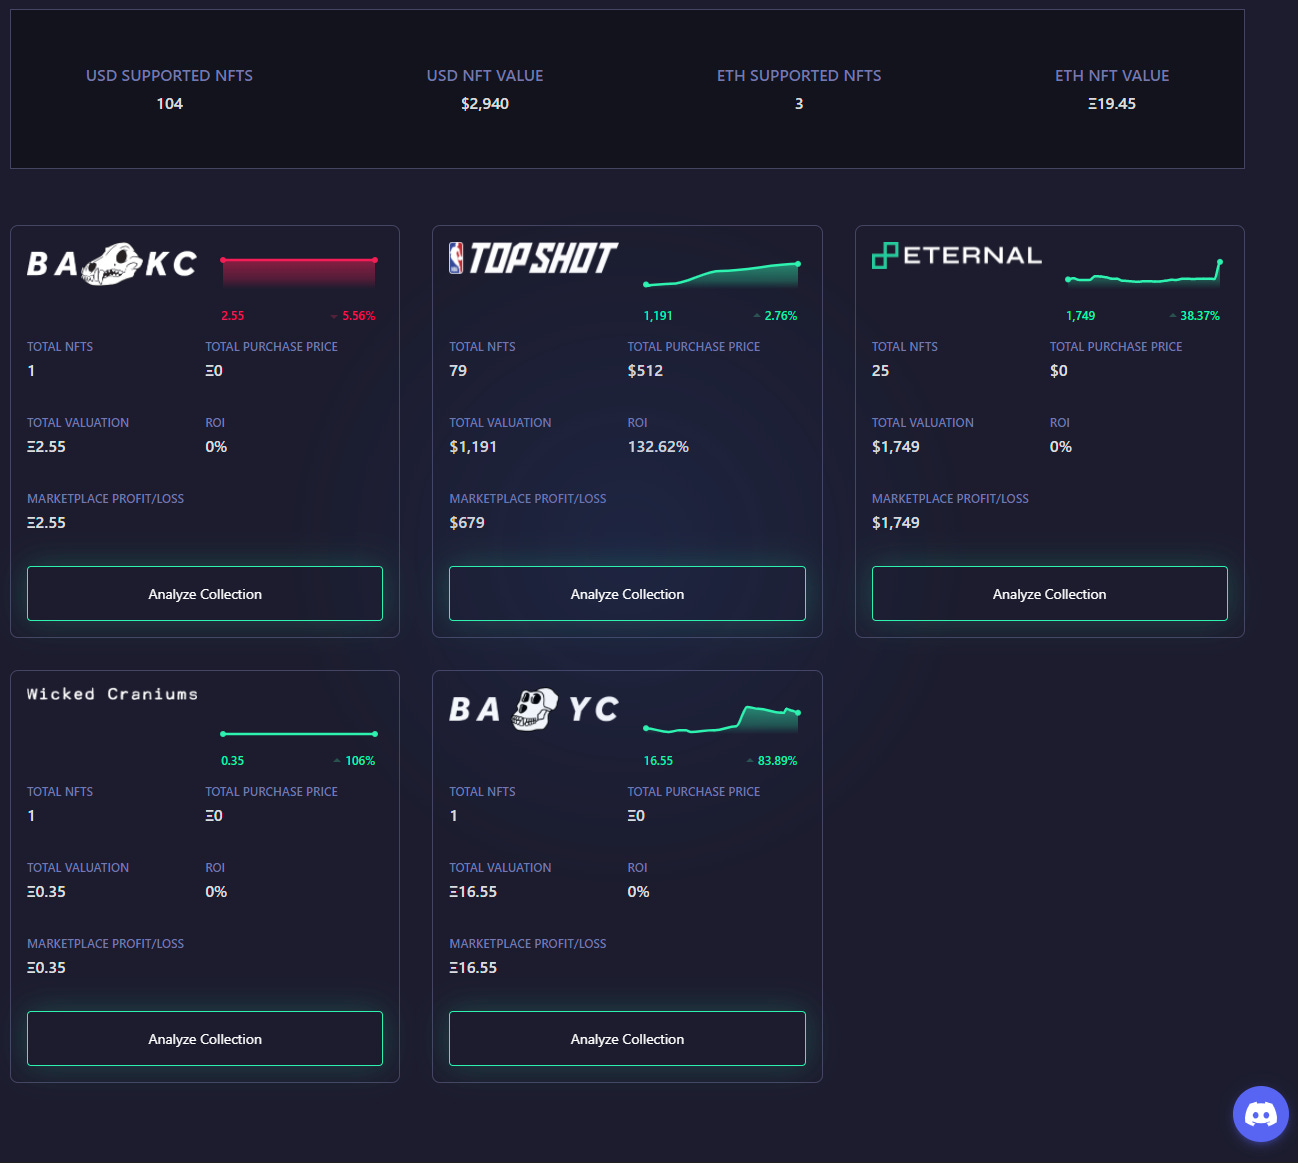
Task: Analyze the Top Shot collection
Action: (x=627, y=594)
